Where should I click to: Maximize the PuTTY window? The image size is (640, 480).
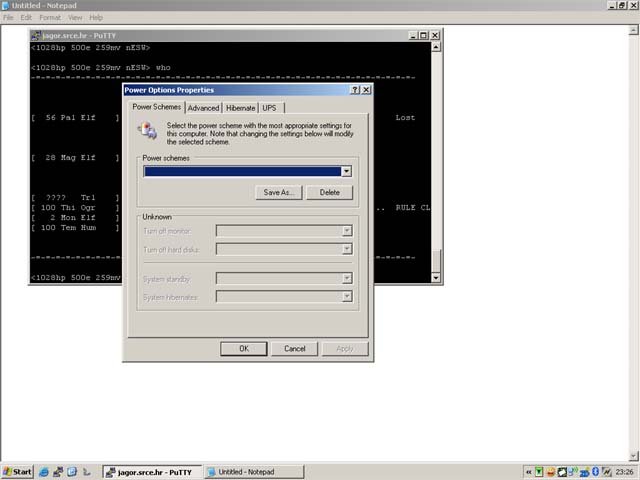(x=424, y=36)
